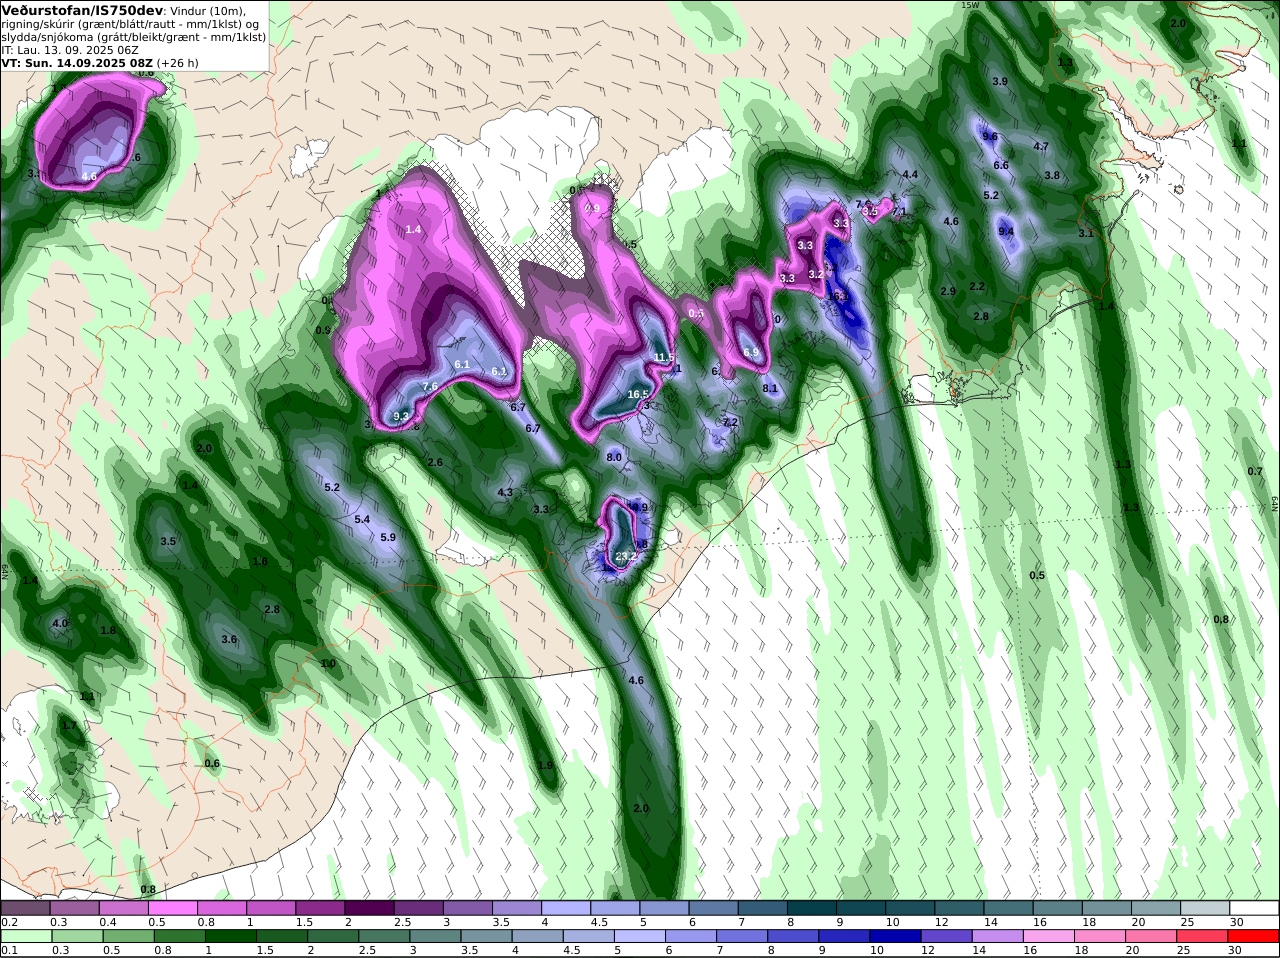Select the dark green rain swatch between 1 and 1.5
1280x958 pixels.
[x=230, y=937]
